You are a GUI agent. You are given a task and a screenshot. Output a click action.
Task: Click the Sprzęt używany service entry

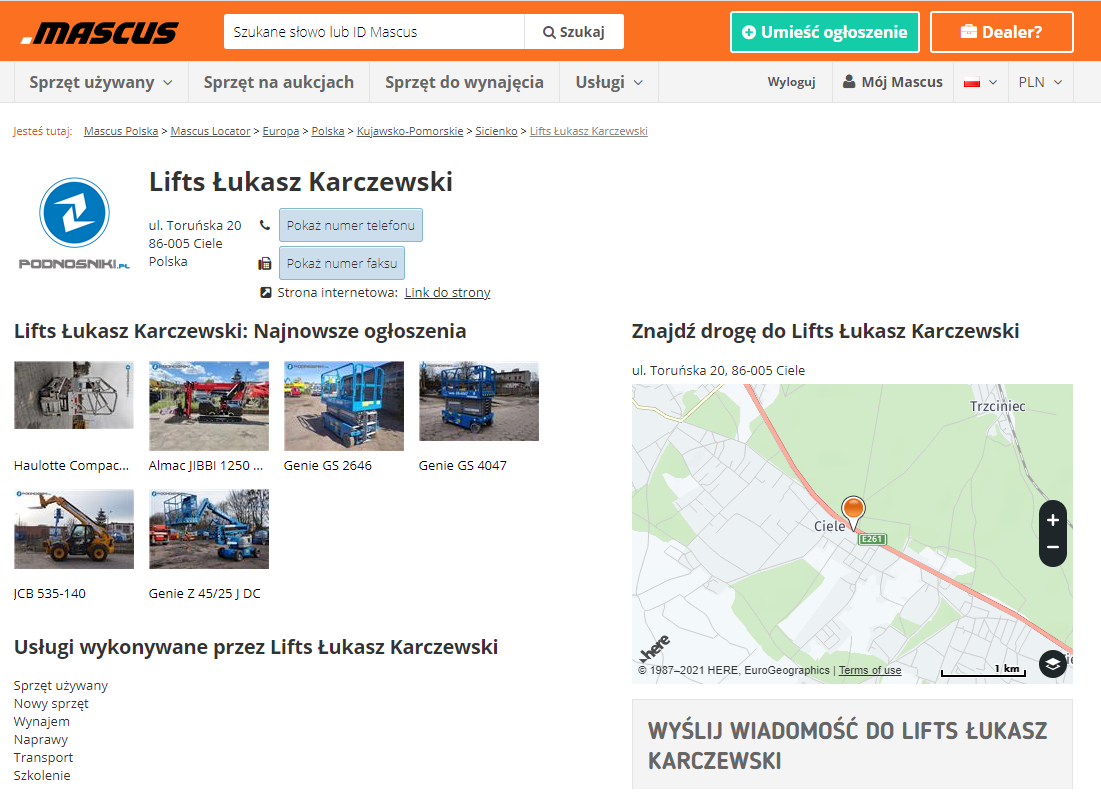click(x=61, y=686)
